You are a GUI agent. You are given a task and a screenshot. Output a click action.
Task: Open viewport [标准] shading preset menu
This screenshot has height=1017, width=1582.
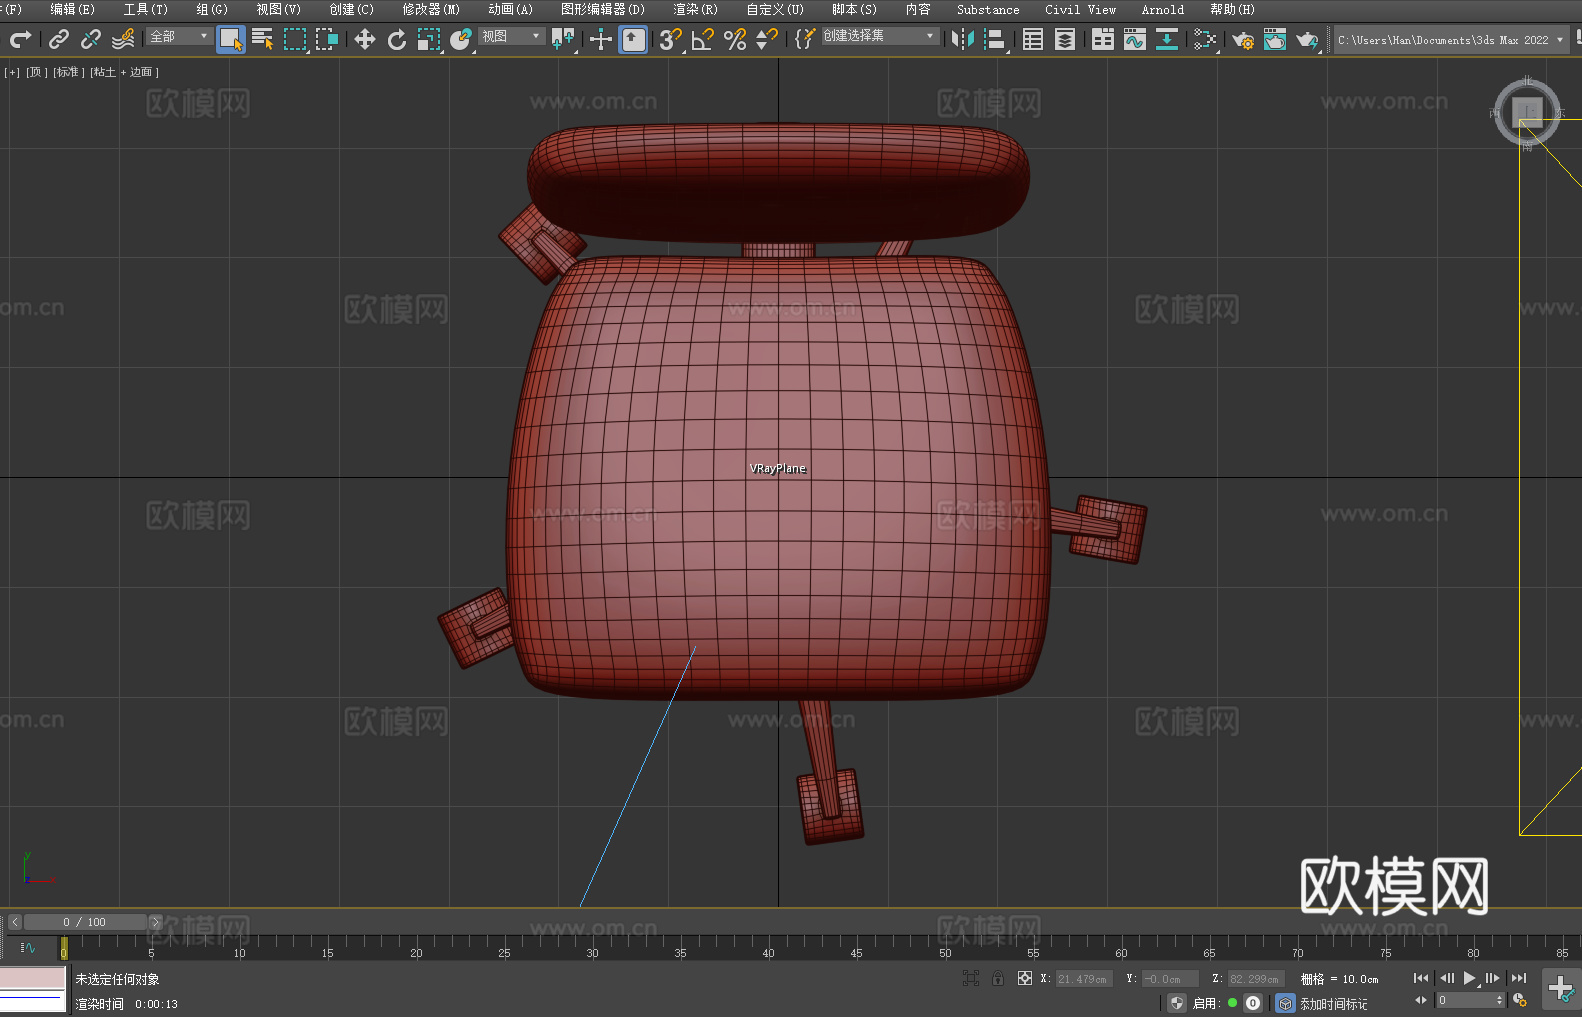68,72
